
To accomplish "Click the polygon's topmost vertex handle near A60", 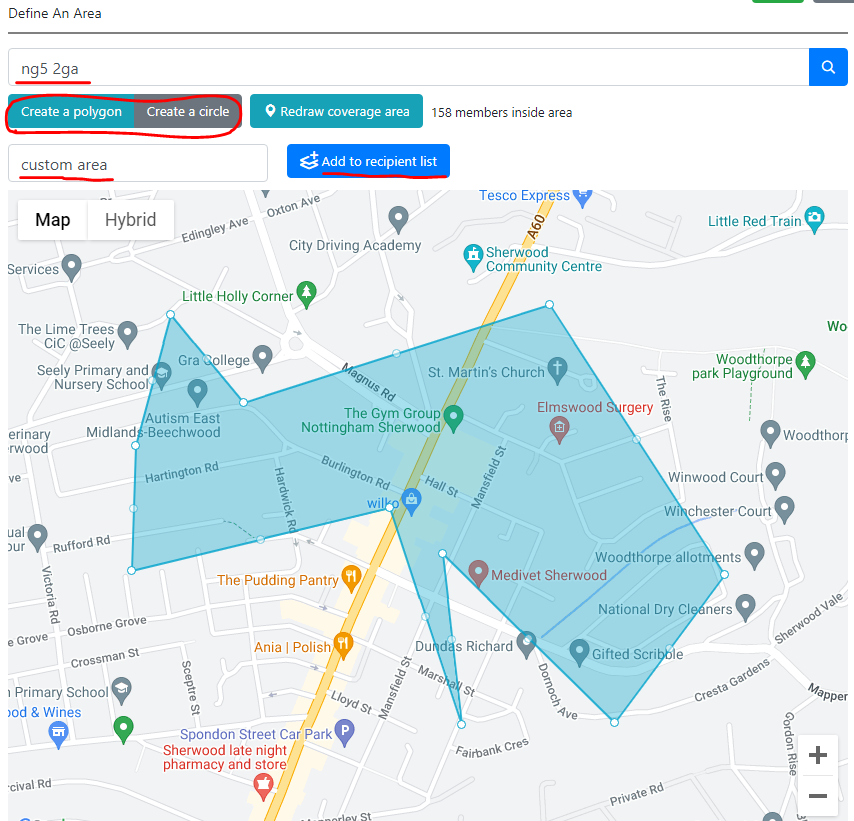I will coord(549,304).
